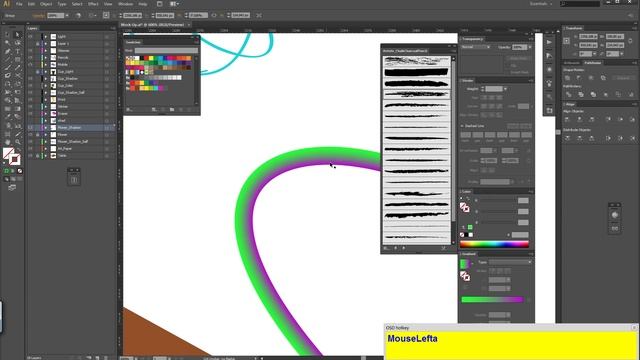This screenshot has width=640, height=360.
Task: Select the Pen tool
Action: click(x=7, y=51)
